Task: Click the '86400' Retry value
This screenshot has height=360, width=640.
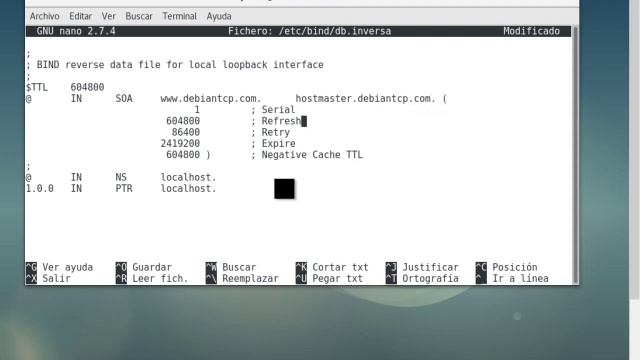Action: pos(186,132)
